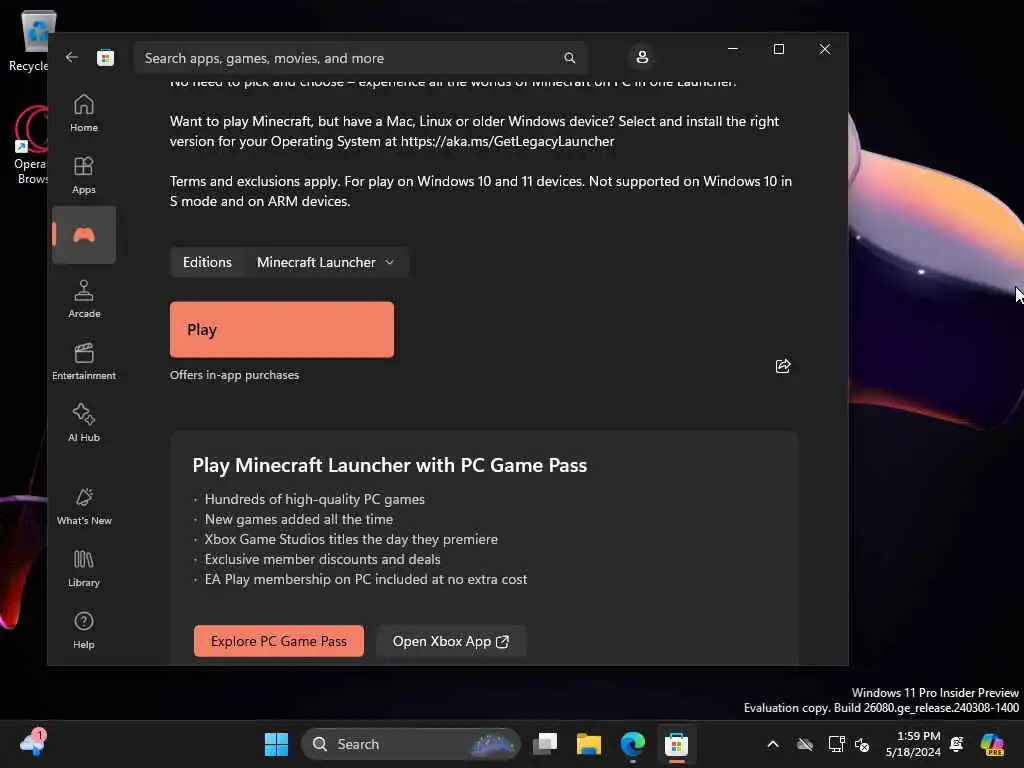
Task: Go back using the Store back arrow
Action: point(72,57)
